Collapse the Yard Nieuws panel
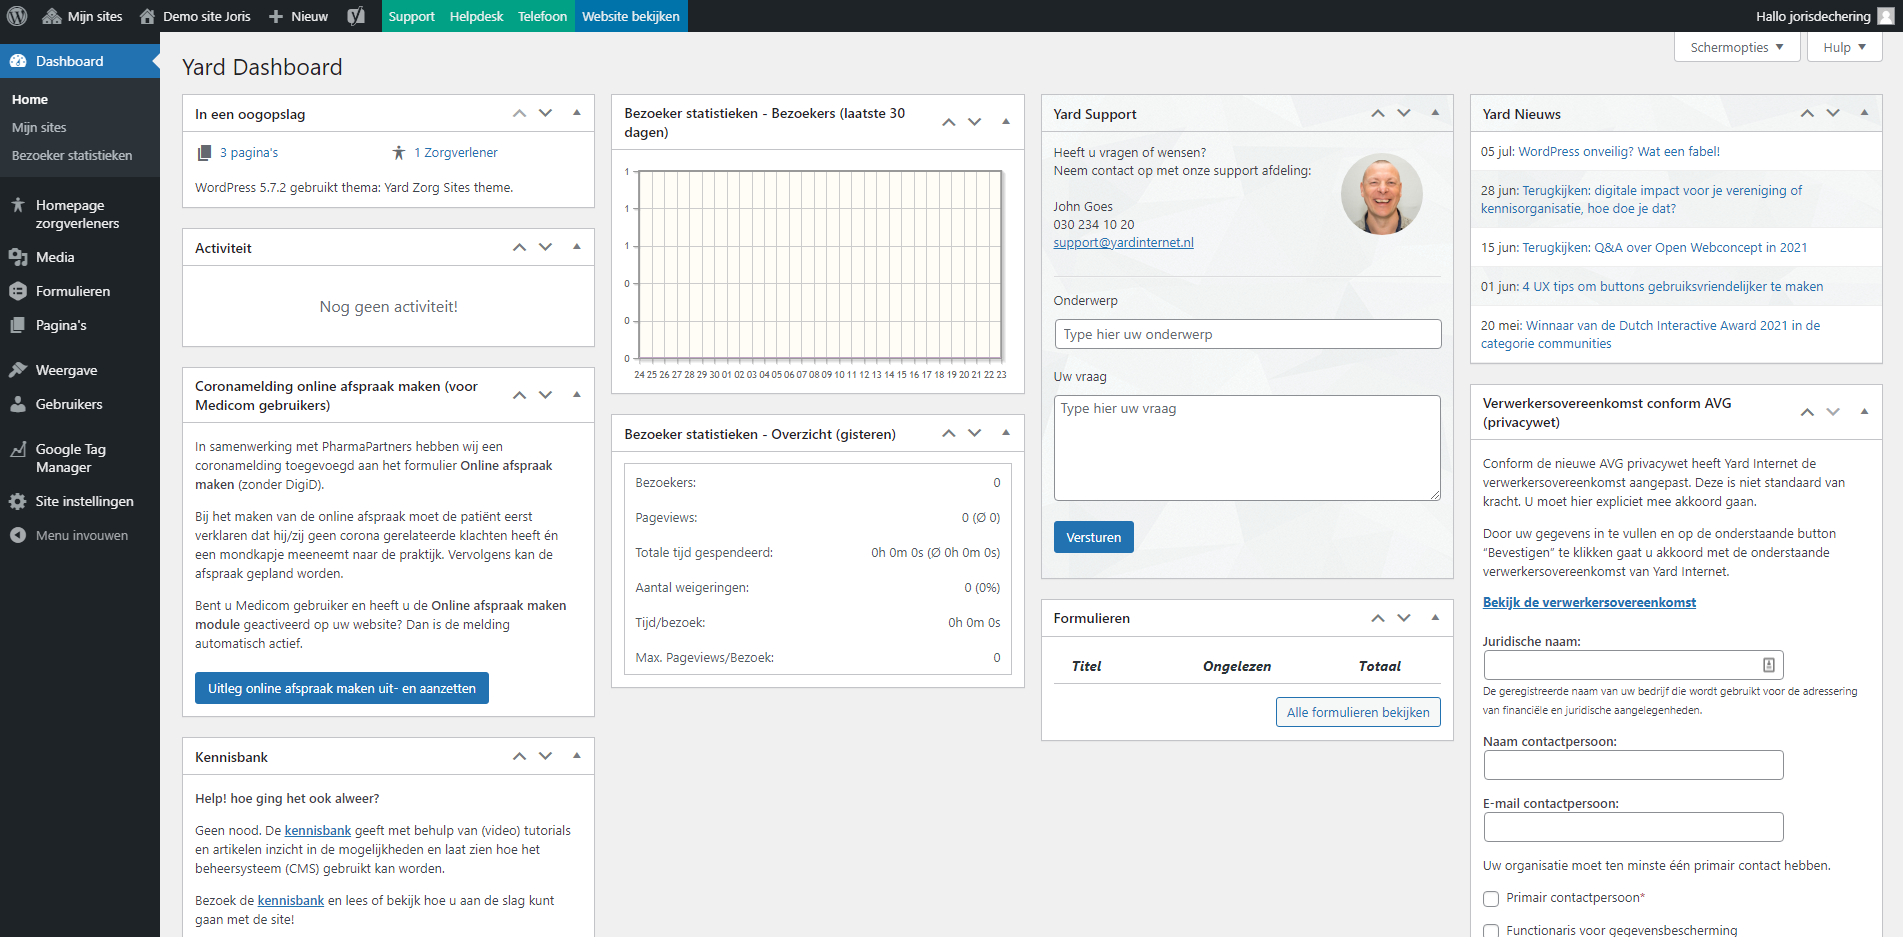The image size is (1903, 937). click(x=1864, y=113)
